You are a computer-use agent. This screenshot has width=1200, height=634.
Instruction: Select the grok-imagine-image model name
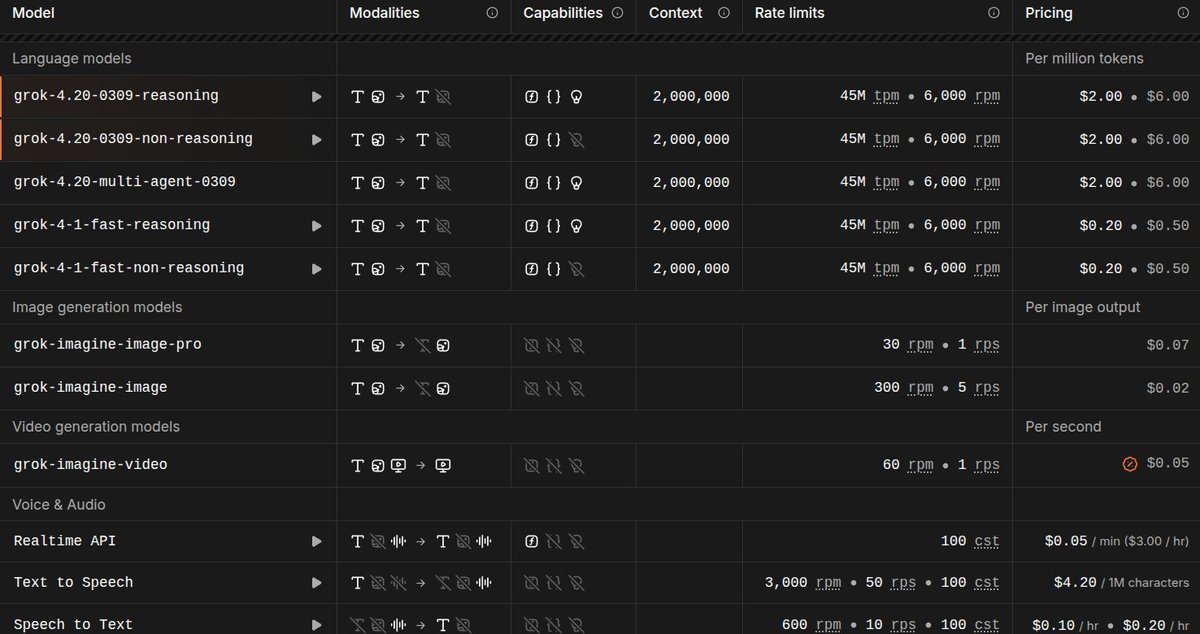[x=91, y=387]
